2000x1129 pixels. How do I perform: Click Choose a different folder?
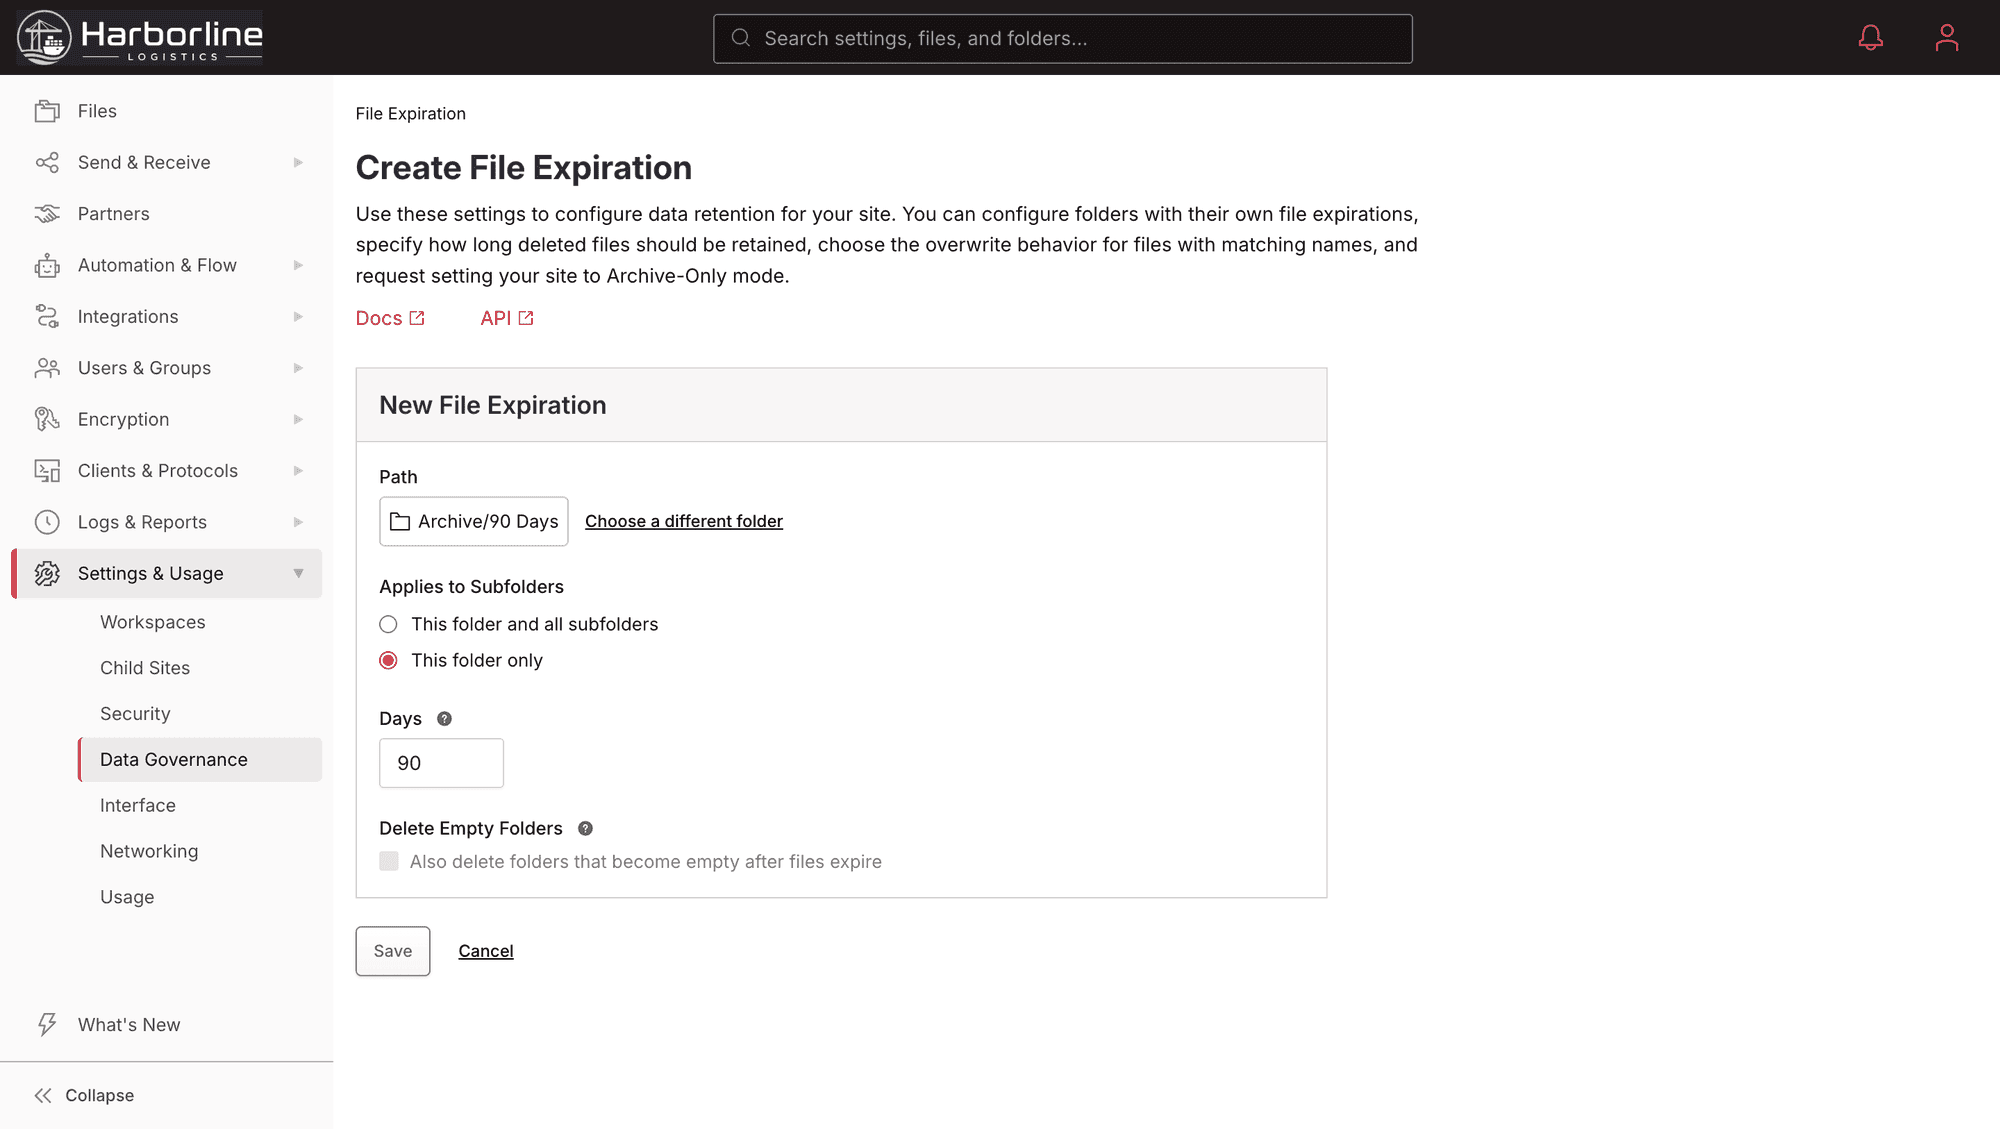click(684, 521)
